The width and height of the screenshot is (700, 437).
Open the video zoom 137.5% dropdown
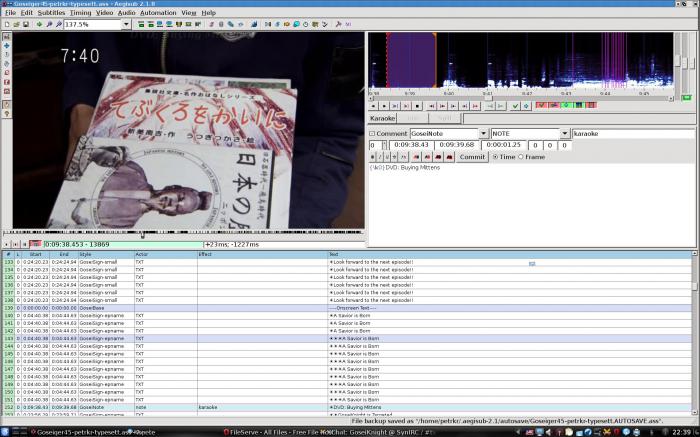click(126, 24)
